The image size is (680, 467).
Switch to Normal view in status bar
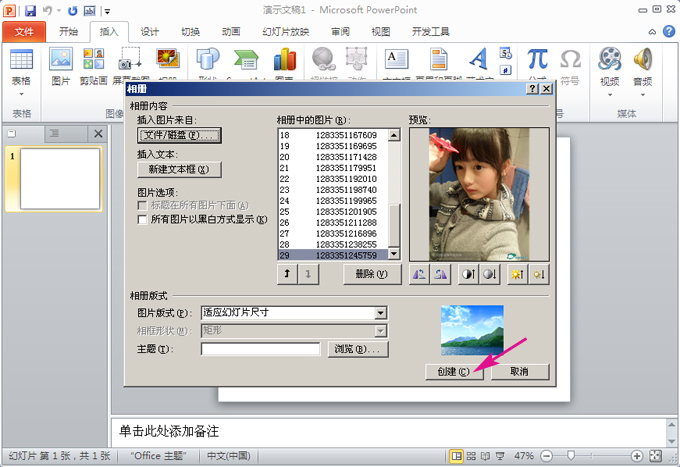click(456, 456)
